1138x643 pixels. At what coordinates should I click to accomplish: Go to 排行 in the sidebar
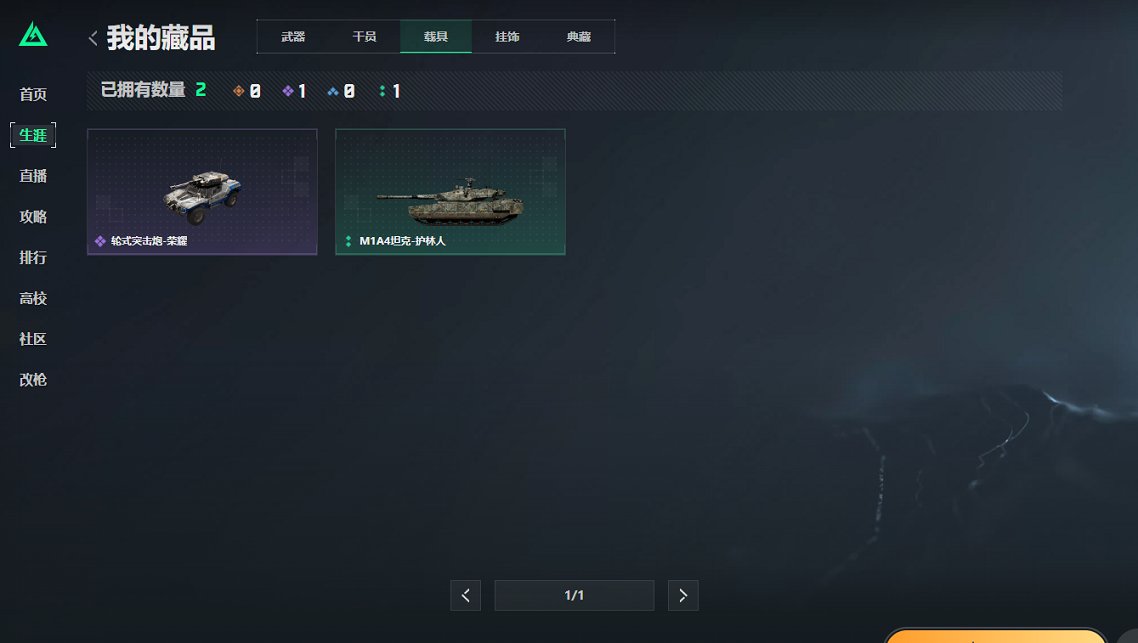tap(33, 257)
